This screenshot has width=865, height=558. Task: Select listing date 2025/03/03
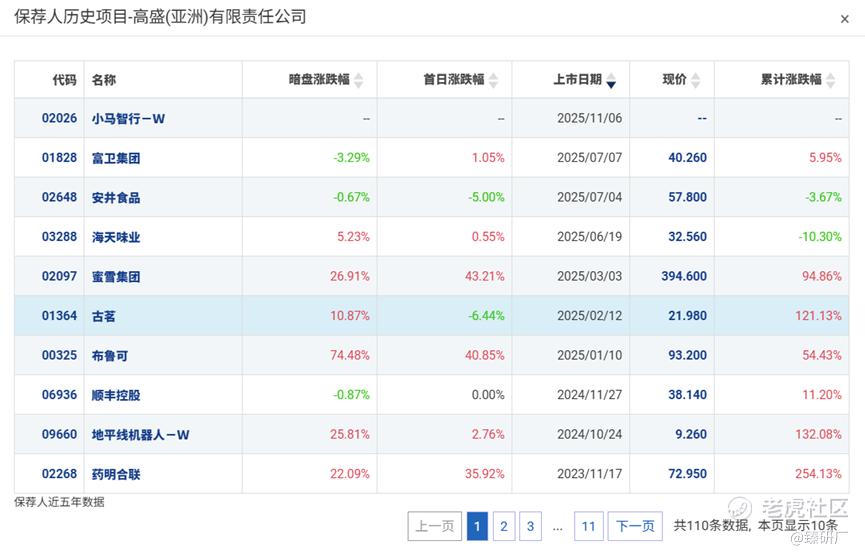click(589, 276)
